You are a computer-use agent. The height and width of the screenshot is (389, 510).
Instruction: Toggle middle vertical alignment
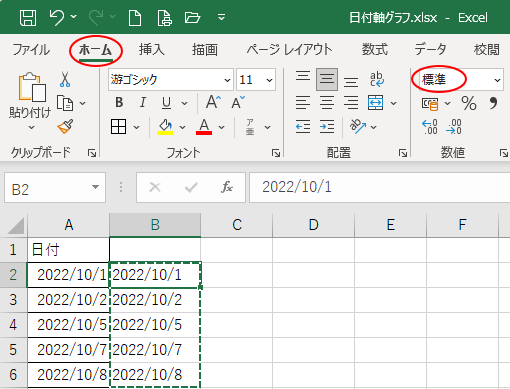pos(327,79)
